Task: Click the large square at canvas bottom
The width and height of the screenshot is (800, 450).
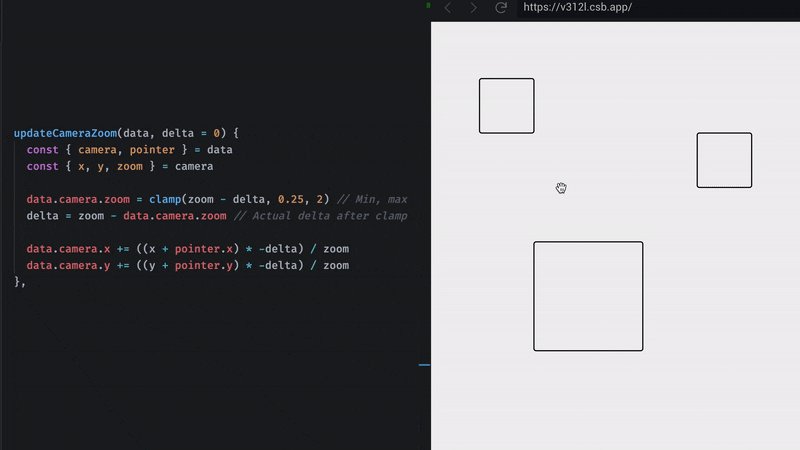Action: coord(588,296)
